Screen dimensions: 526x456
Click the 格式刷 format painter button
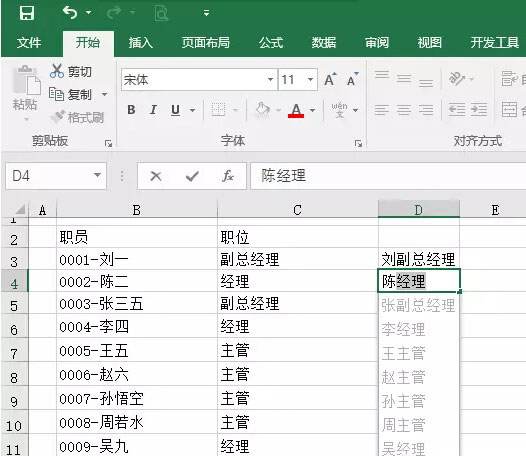point(77,117)
